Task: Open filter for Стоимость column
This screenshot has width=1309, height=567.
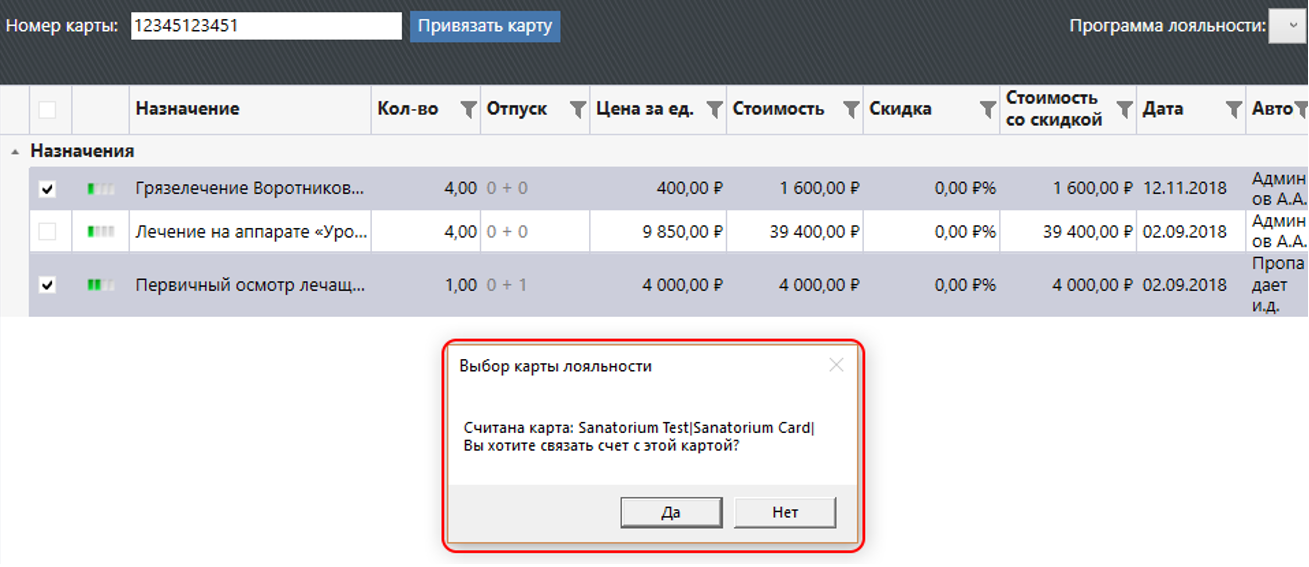Action: click(x=850, y=110)
